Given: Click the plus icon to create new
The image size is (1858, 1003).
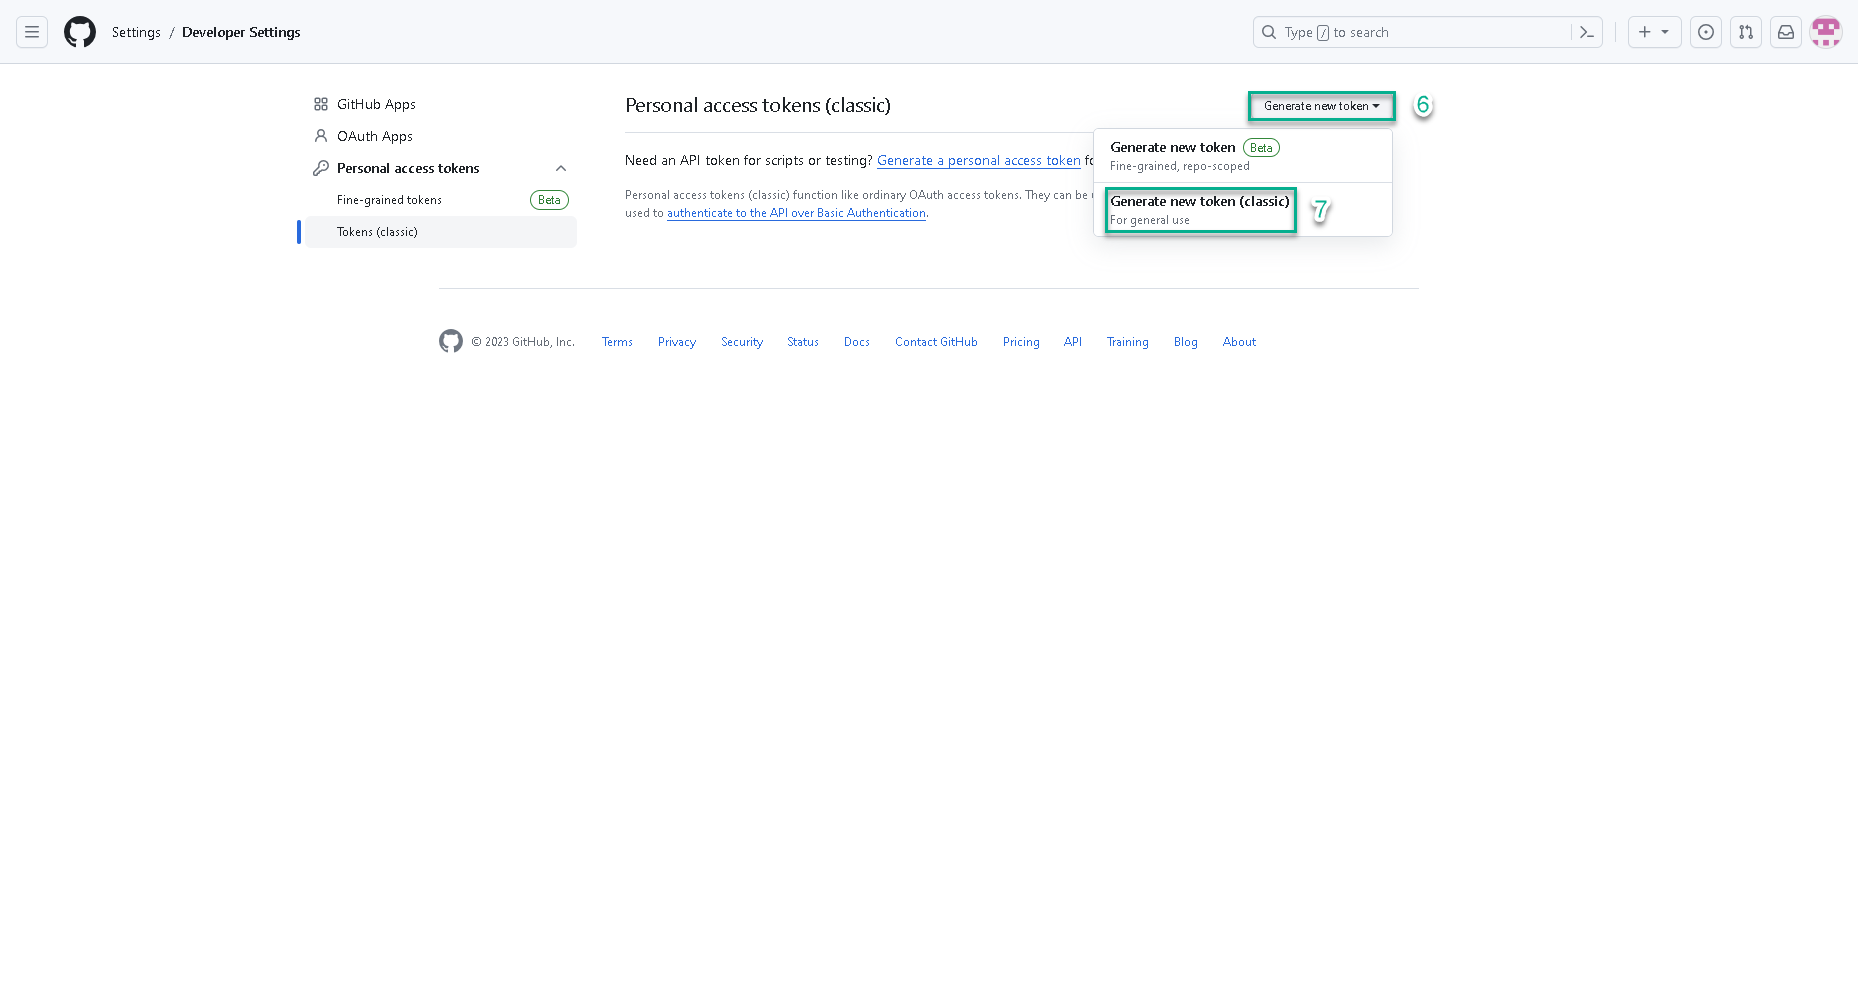Looking at the screenshot, I should [1643, 32].
